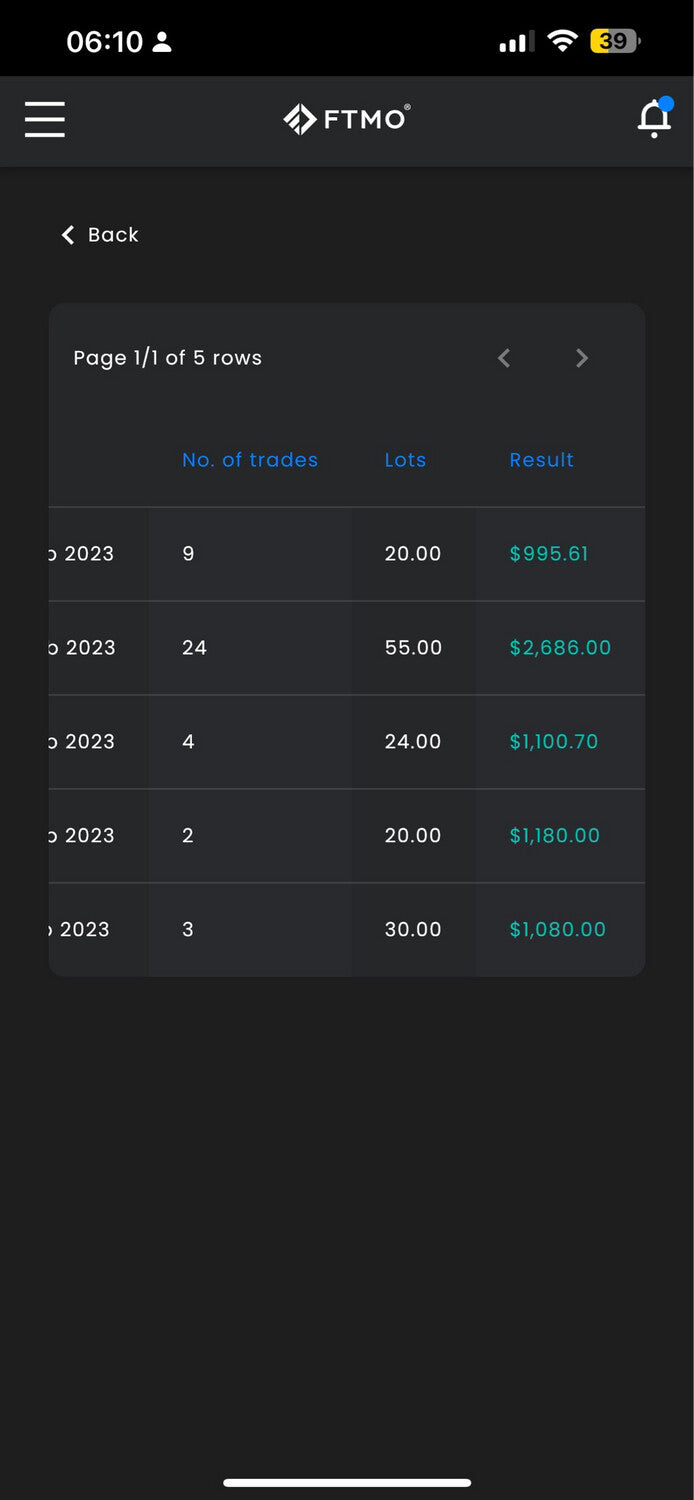Tap the FTMO logo
This screenshot has width=694, height=1500.
pyautogui.click(x=347, y=119)
